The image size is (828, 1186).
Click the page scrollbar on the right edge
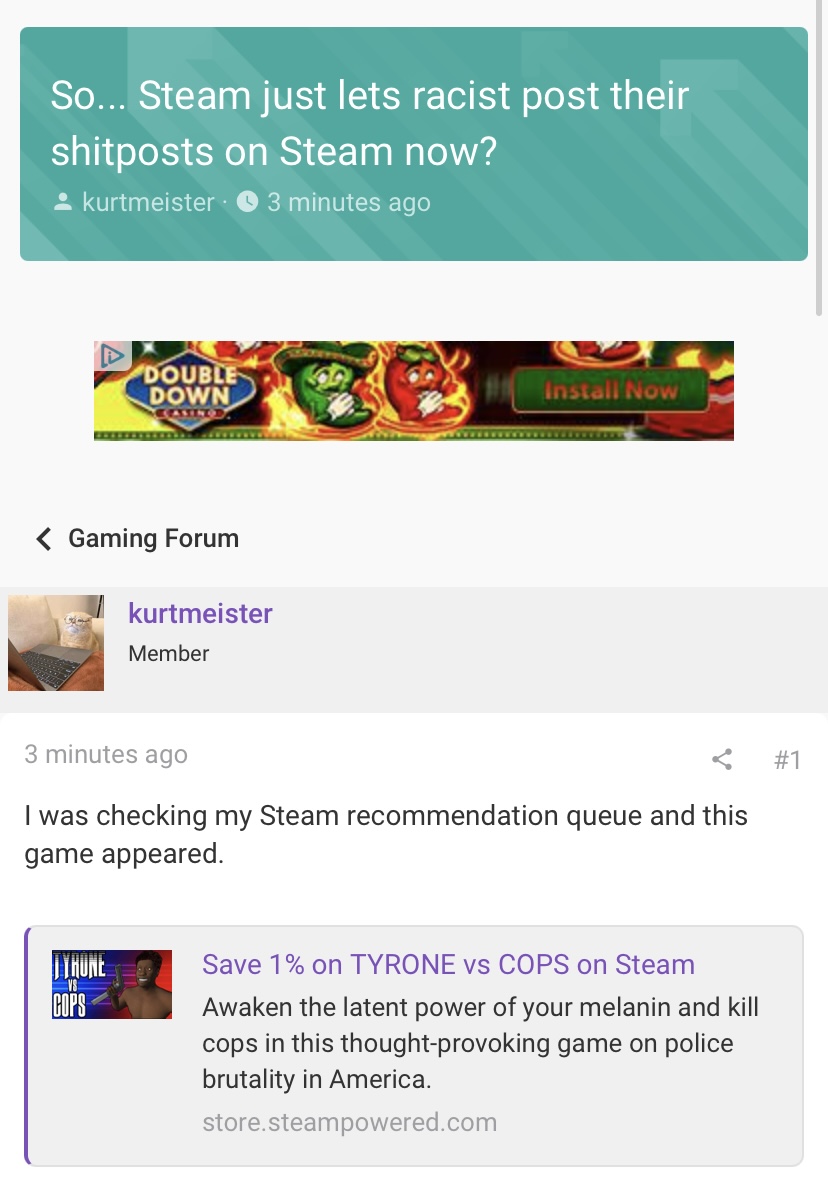819,157
